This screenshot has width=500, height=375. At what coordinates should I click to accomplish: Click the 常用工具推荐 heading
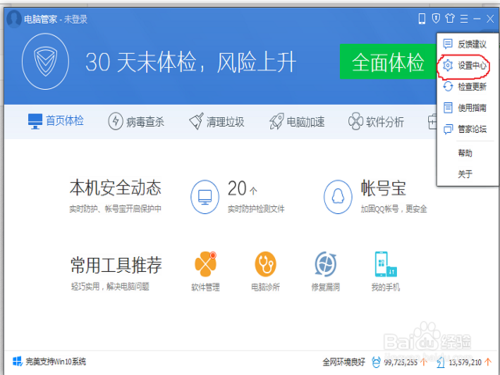[x=116, y=265]
